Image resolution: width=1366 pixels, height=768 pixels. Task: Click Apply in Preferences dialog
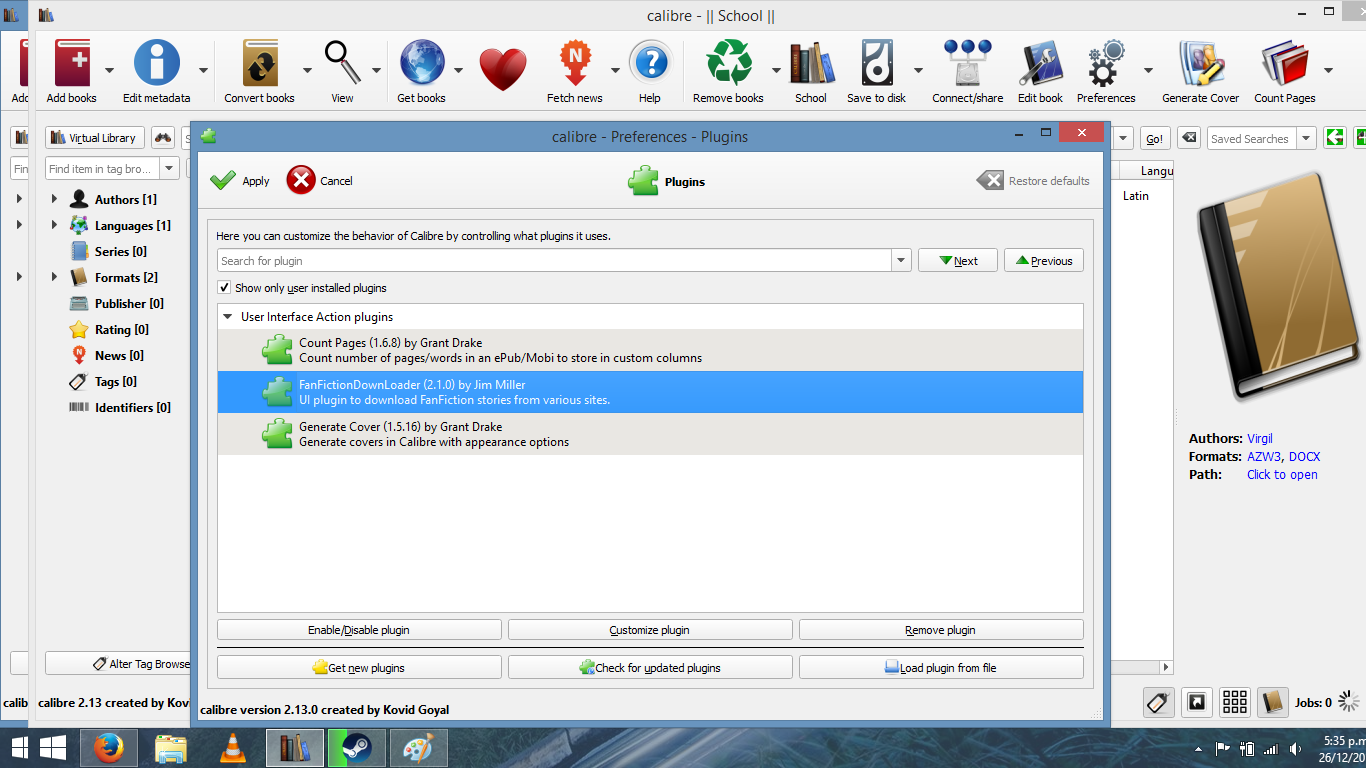pos(240,181)
